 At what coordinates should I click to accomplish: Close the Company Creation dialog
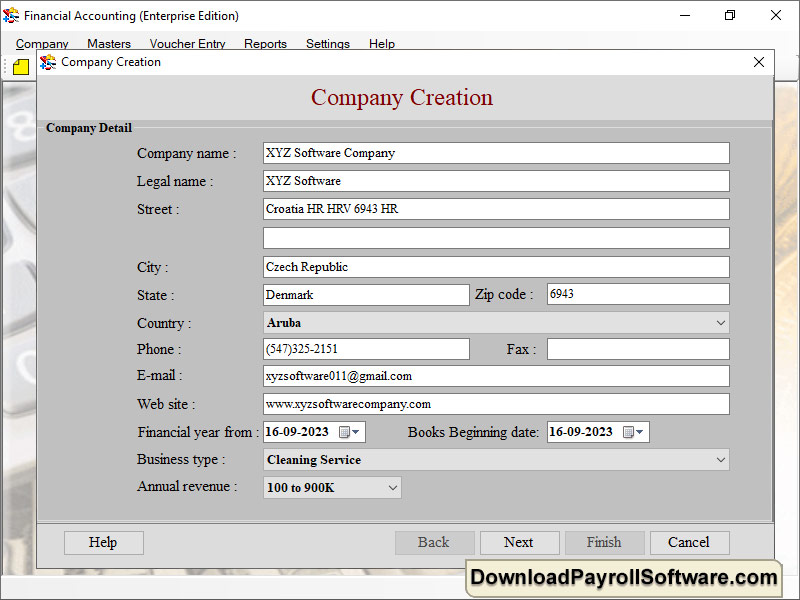pos(759,62)
